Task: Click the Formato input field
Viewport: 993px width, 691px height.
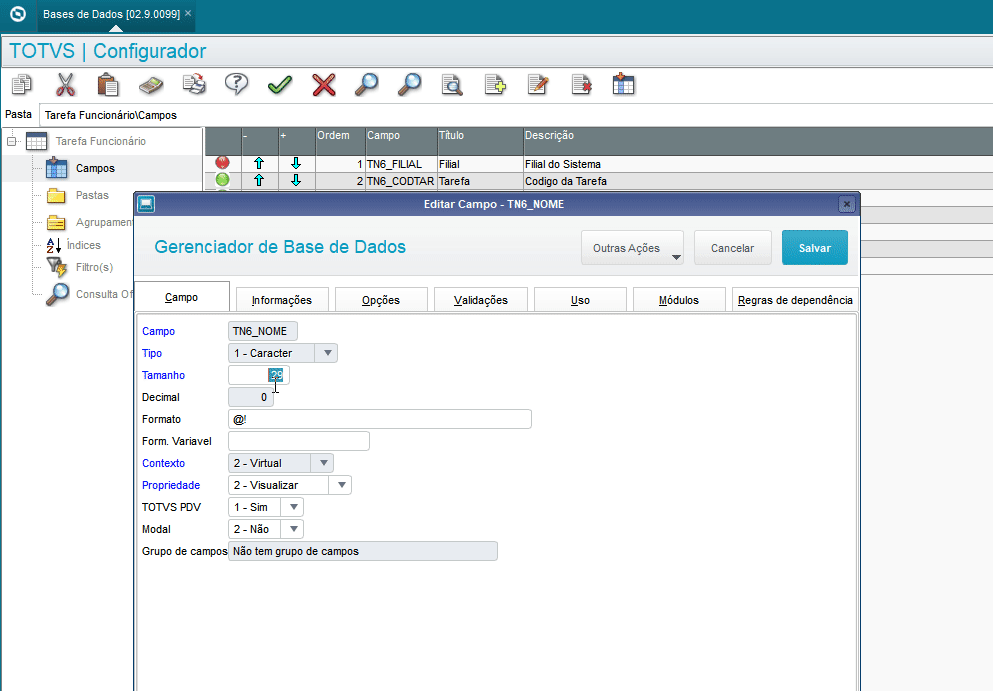Action: tap(379, 419)
